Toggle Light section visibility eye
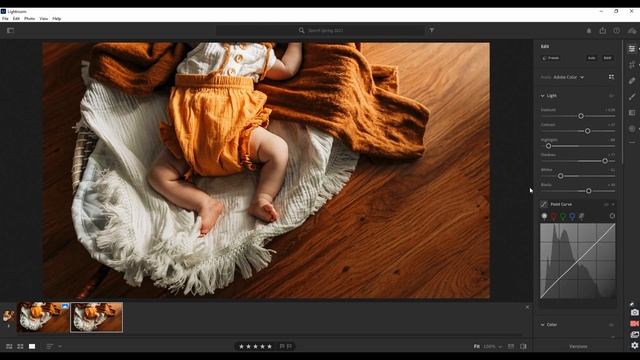The image size is (640, 360). [x=611, y=96]
